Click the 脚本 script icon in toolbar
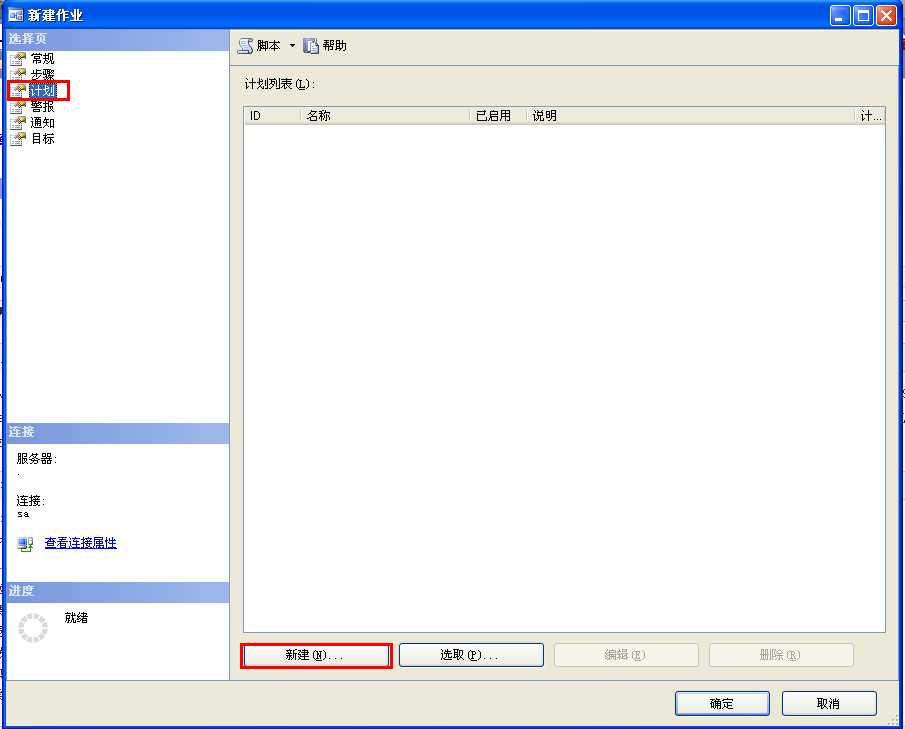 (245, 46)
